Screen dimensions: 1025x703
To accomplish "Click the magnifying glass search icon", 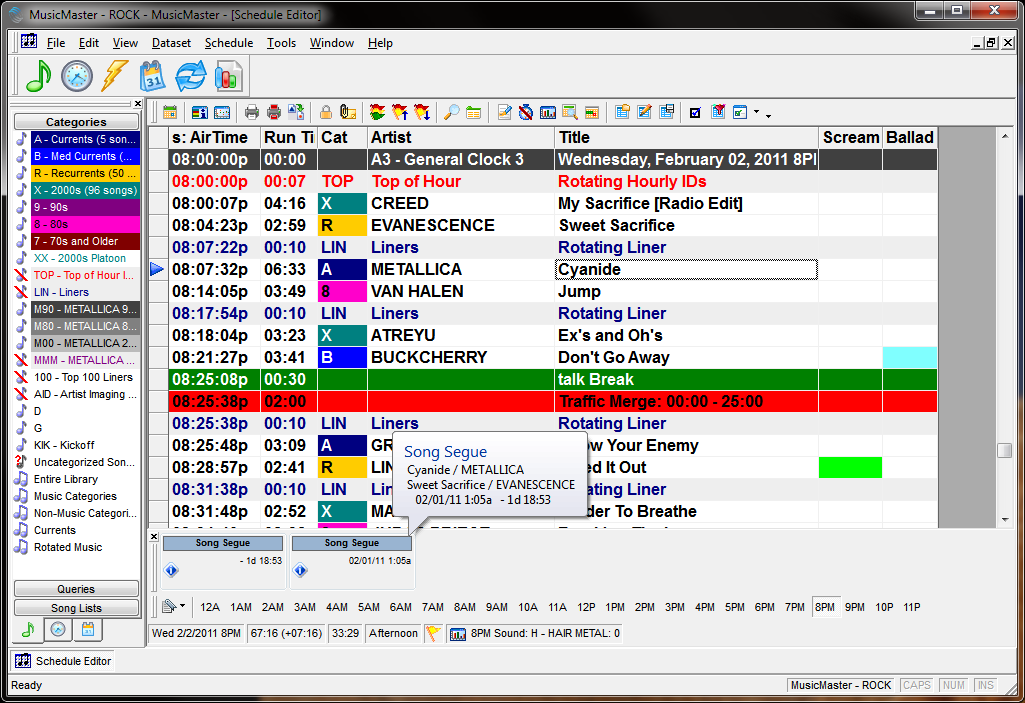I will point(452,112).
